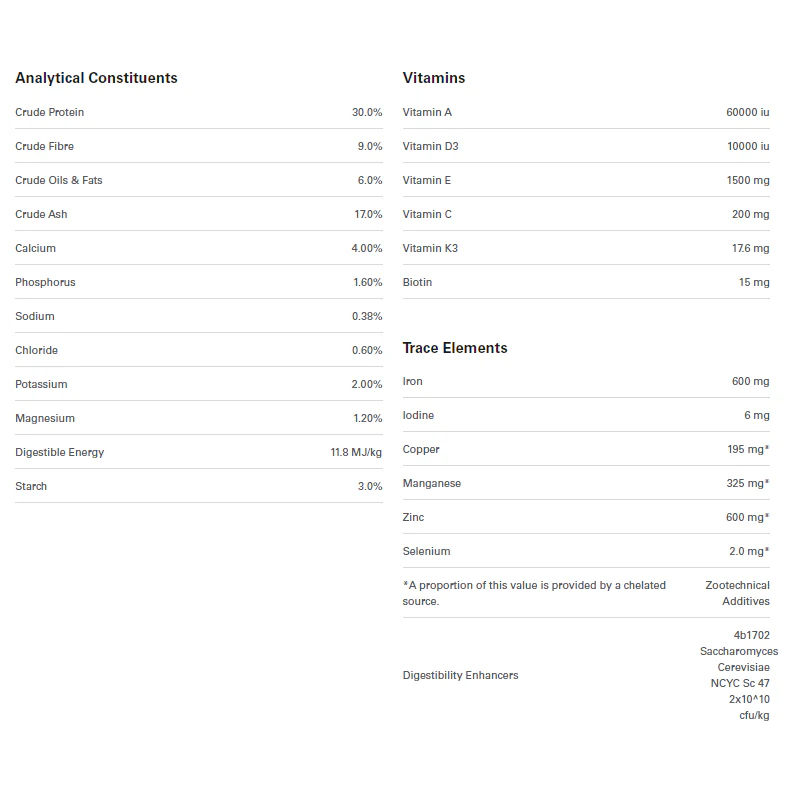Click the Analytical Constituents heading
The image size is (794, 794).
[96, 78]
